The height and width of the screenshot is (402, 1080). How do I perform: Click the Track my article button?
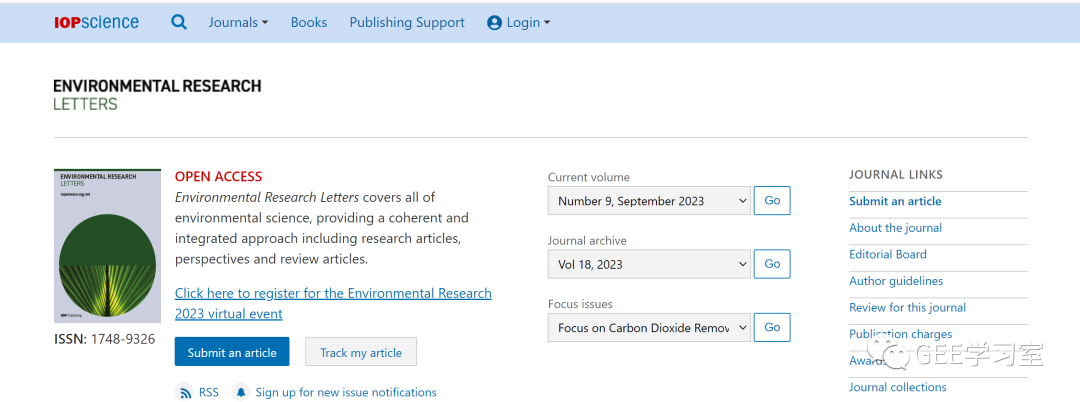pos(361,352)
